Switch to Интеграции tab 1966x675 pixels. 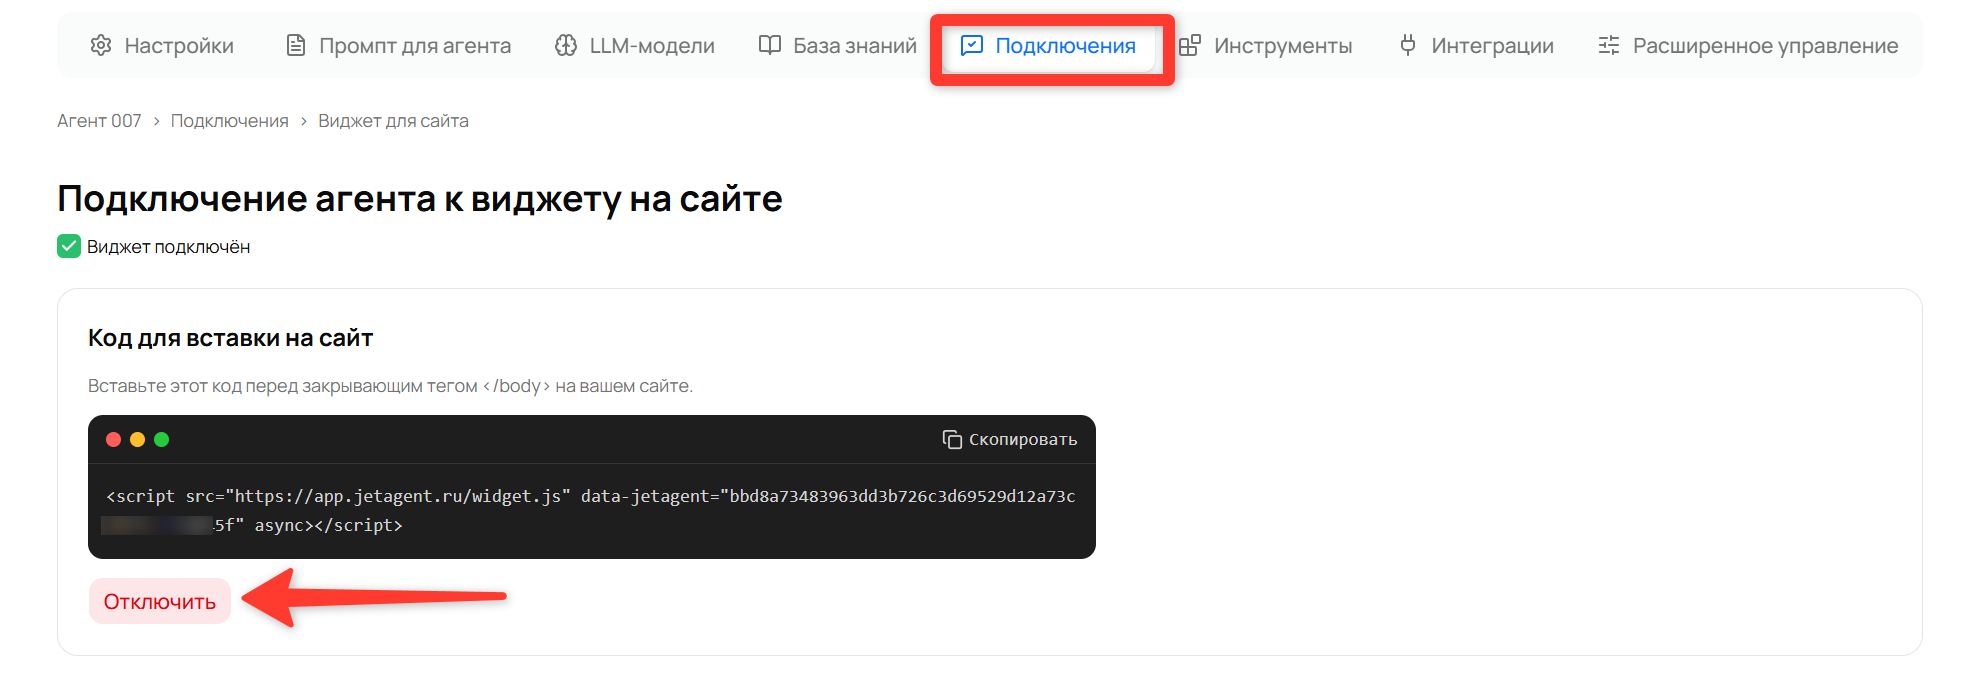(x=1476, y=46)
